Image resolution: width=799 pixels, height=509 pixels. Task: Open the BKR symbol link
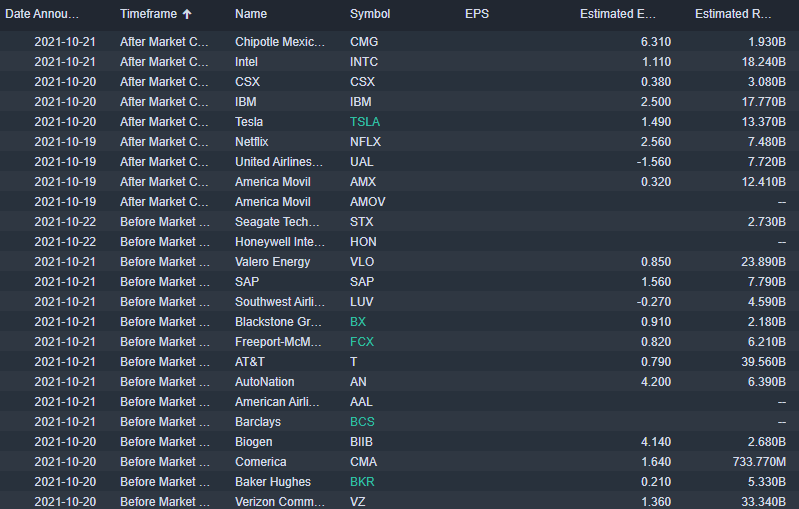point(362,482)
